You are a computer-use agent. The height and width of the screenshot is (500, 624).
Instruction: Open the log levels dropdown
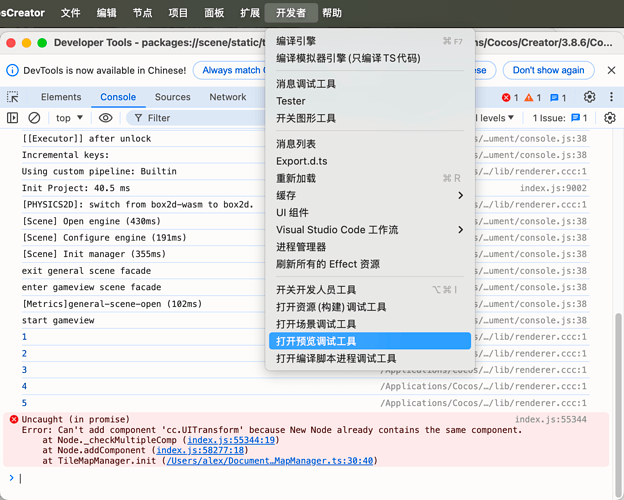click(x=494, y=118)
